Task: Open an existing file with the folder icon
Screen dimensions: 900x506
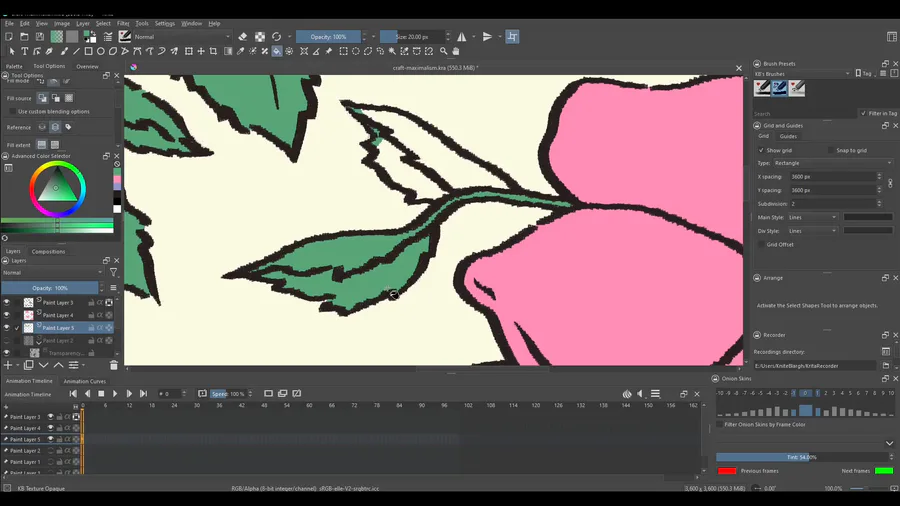Action: (x=24, y=37)
